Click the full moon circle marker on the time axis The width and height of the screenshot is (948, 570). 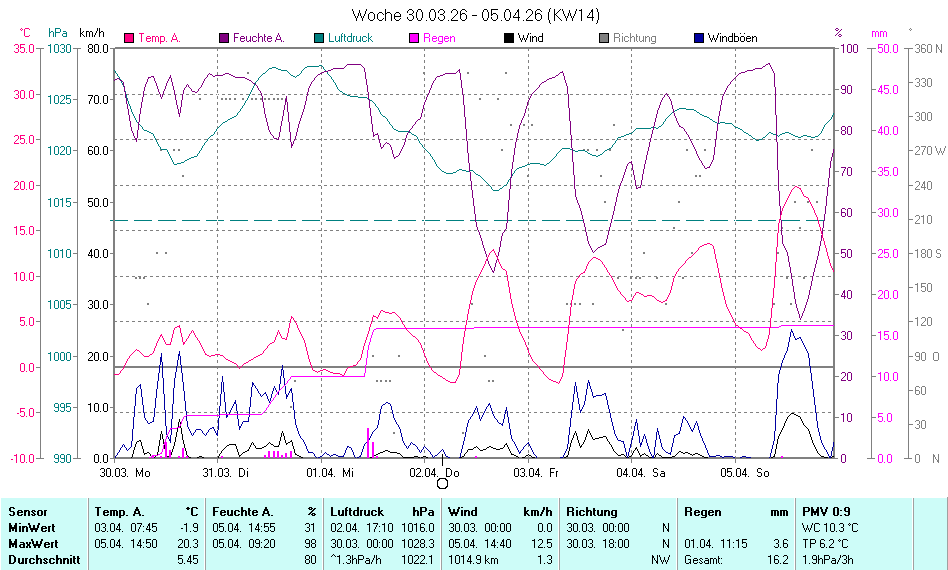point(442,483)
